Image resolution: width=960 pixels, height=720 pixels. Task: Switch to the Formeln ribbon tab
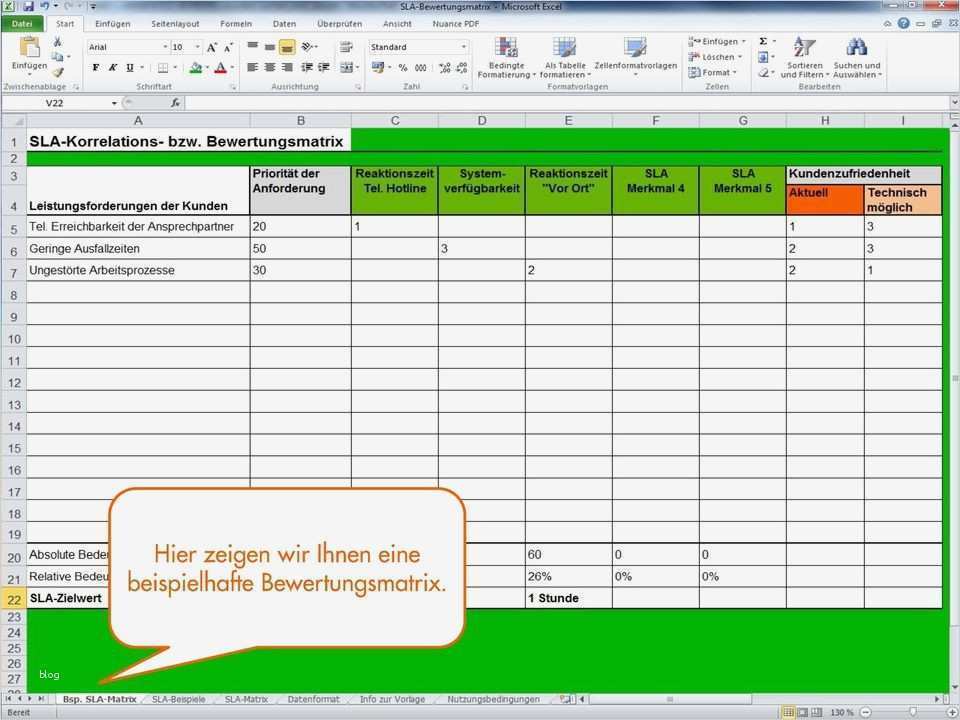(x=236, y=24)
